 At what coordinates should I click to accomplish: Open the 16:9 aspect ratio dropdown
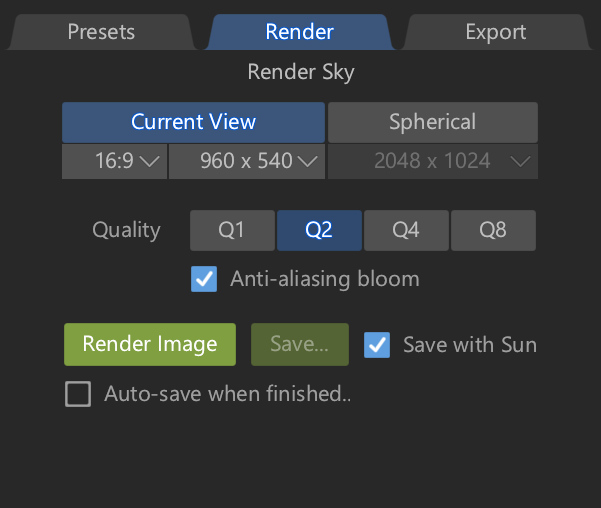(114, 161)
